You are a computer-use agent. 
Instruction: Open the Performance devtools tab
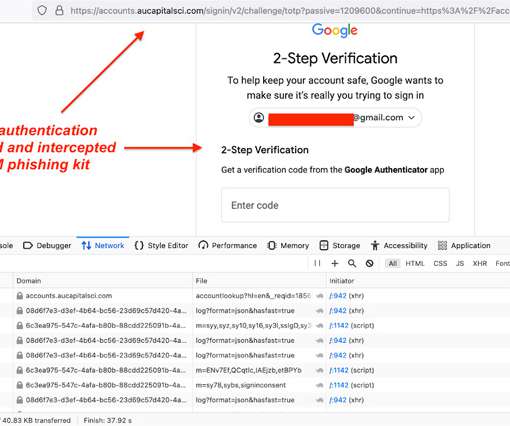click(x=228, y=246)
